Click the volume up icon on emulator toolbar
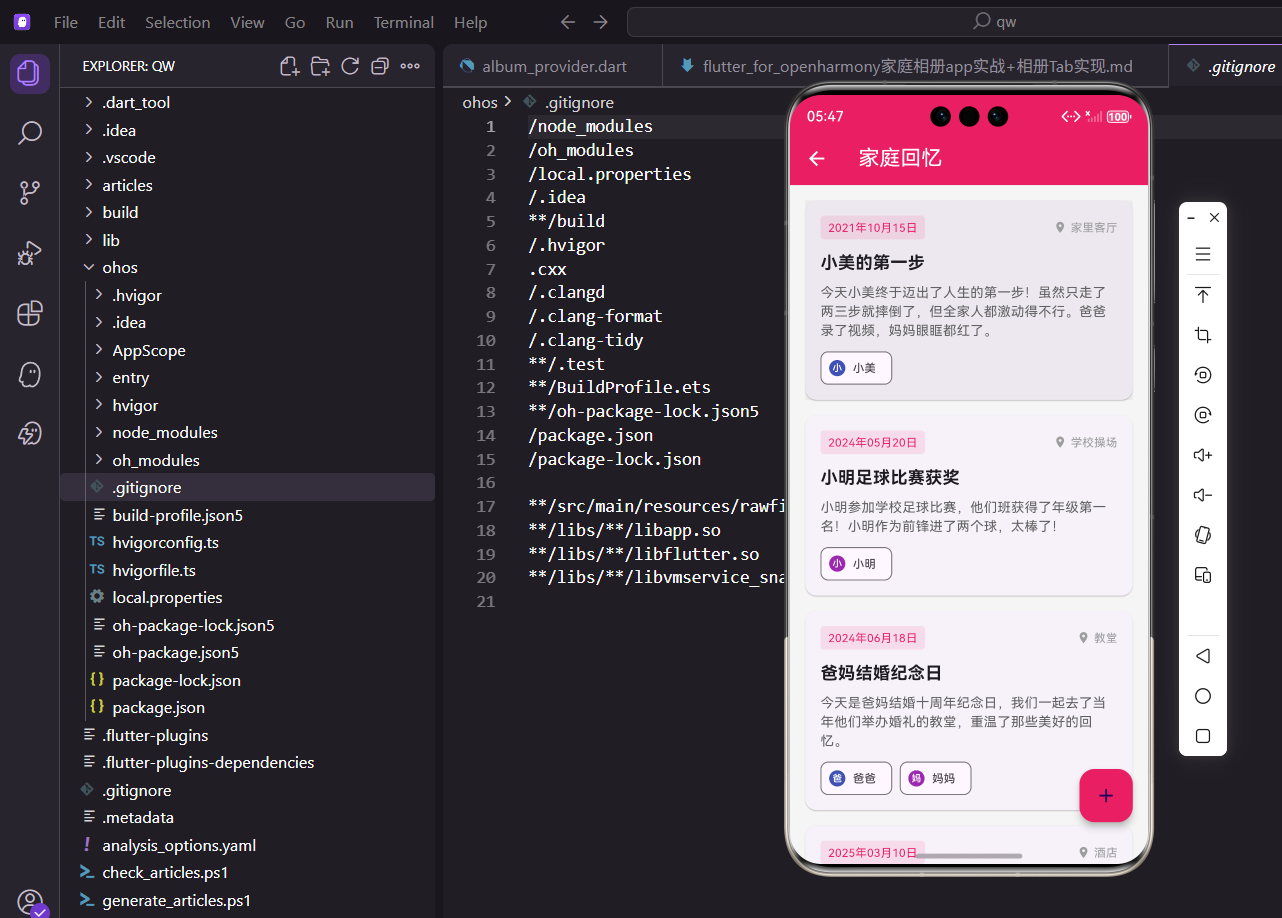The image size is (1282, 918). 1202,454
